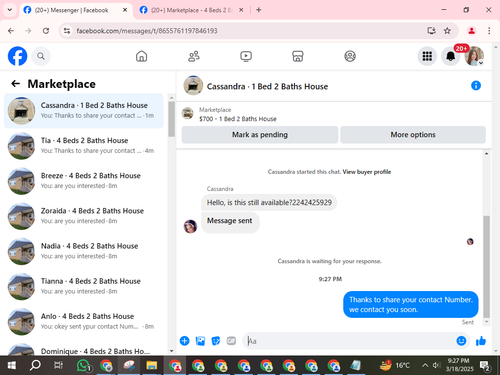Click the Cassandra chat header avatar
The height and width of the screenshot is (375, 500).
tap(193, 86)
